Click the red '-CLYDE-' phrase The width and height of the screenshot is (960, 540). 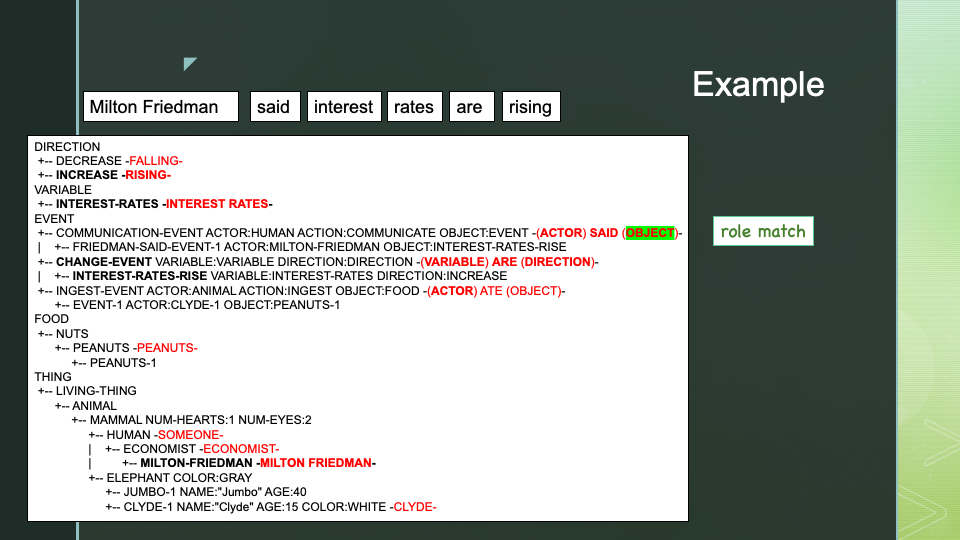point(413,507)
